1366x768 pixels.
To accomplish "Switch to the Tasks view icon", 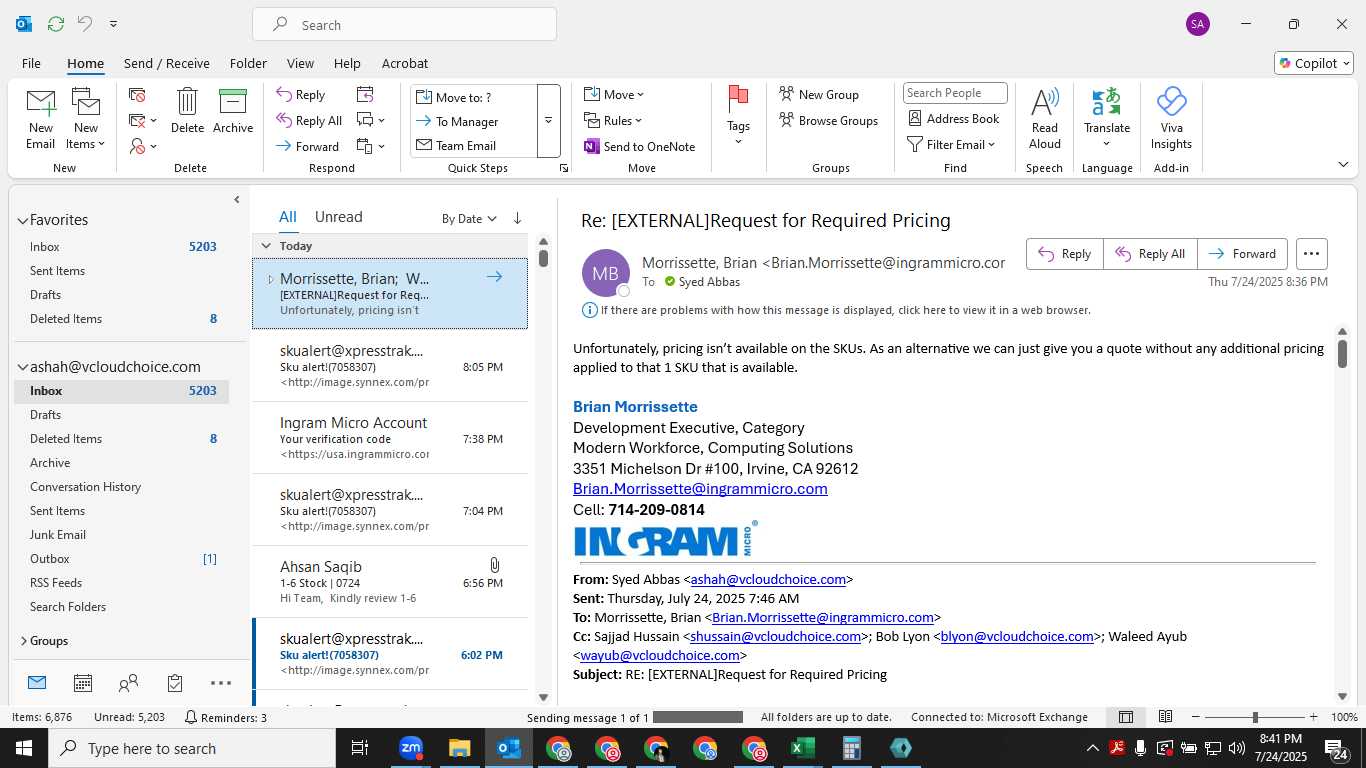I will (175, 683).
